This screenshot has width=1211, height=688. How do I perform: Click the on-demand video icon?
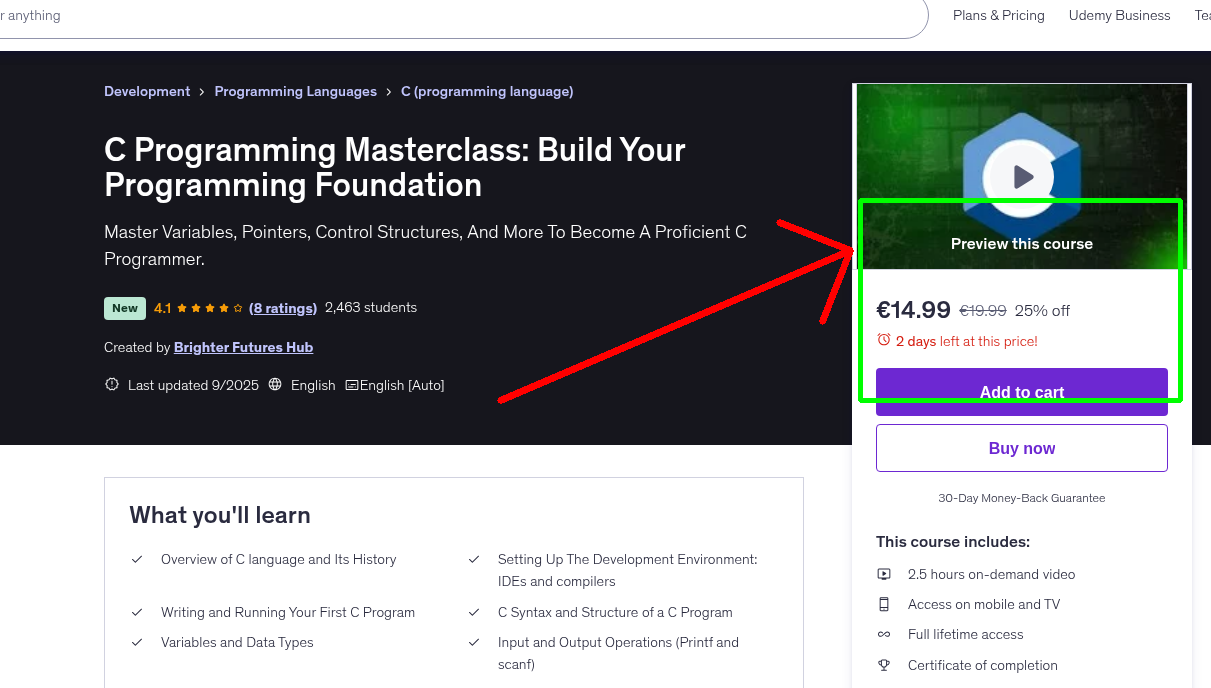tap(884, 574)
